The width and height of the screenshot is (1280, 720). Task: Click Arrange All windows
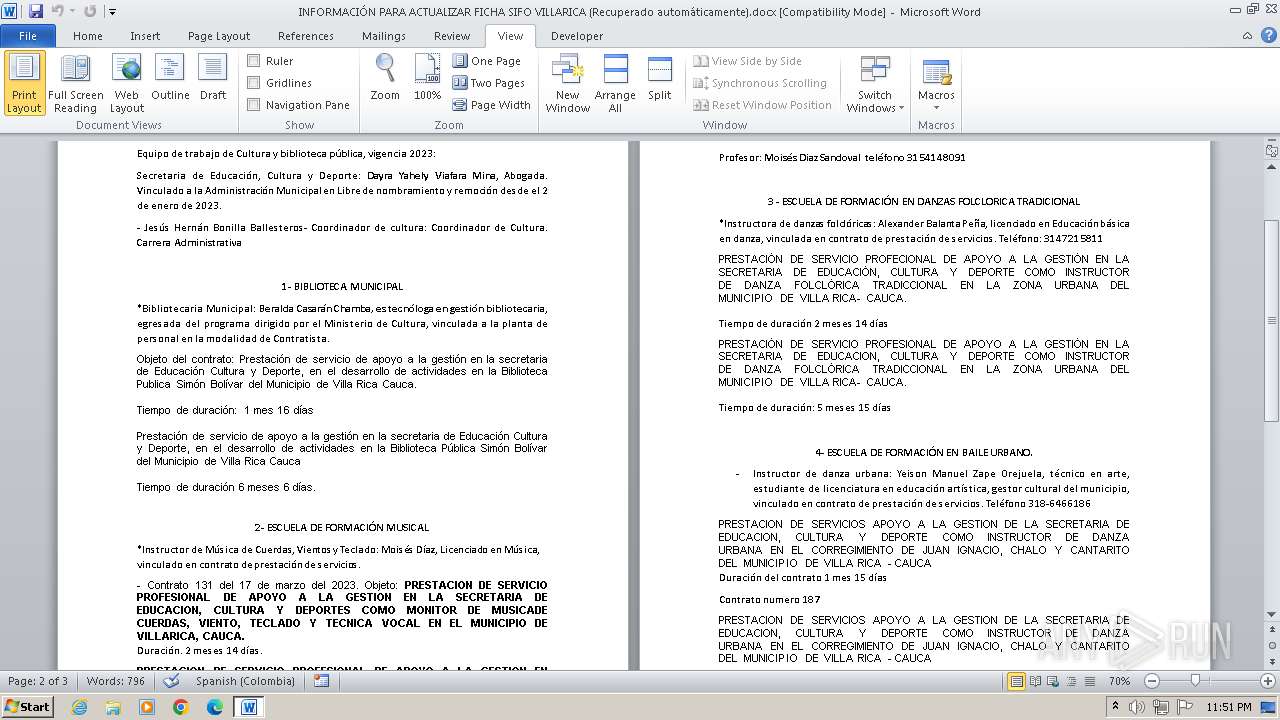[x=615, y=83]
